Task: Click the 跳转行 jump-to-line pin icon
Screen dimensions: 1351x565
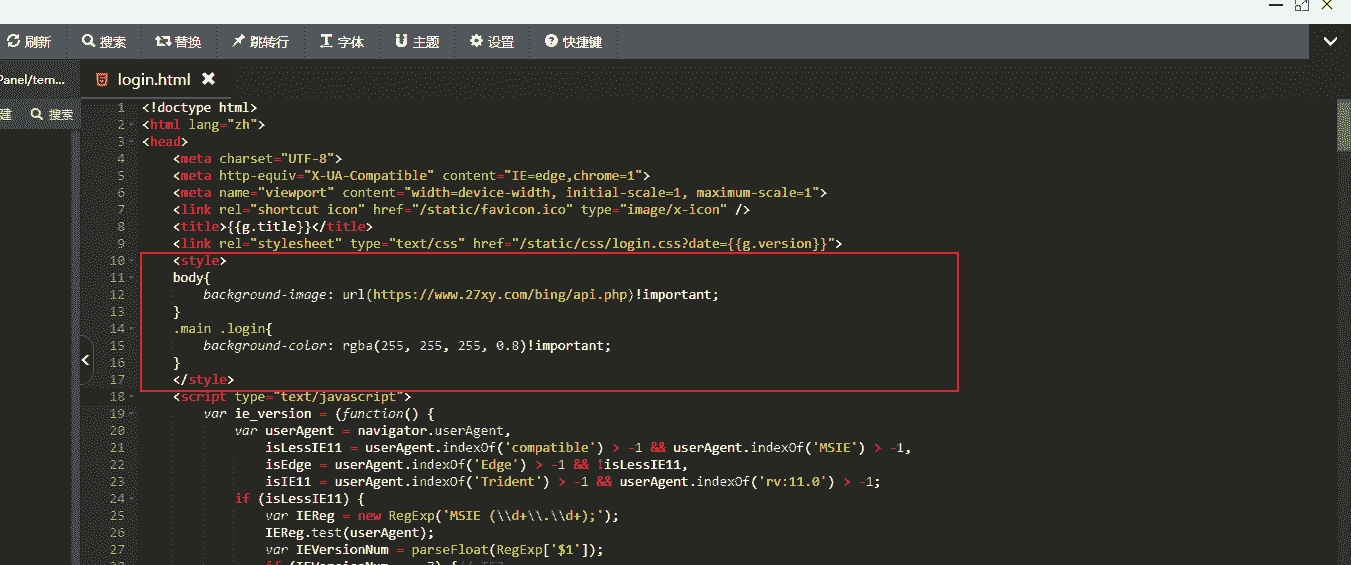Action: point(239,42)
